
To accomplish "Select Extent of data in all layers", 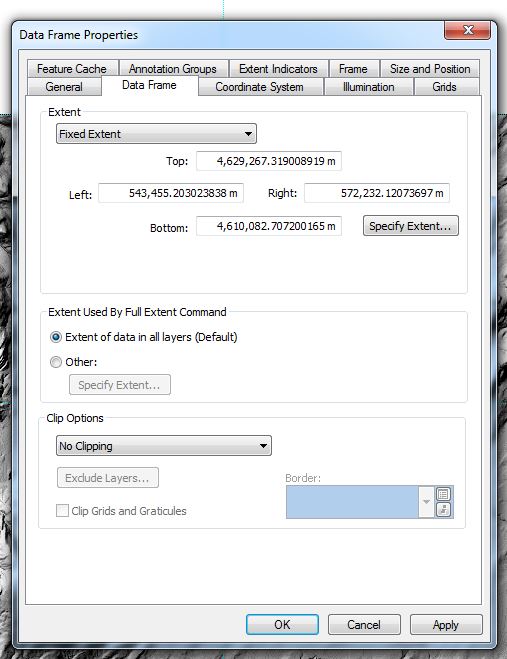I will (x=55, y=337).
